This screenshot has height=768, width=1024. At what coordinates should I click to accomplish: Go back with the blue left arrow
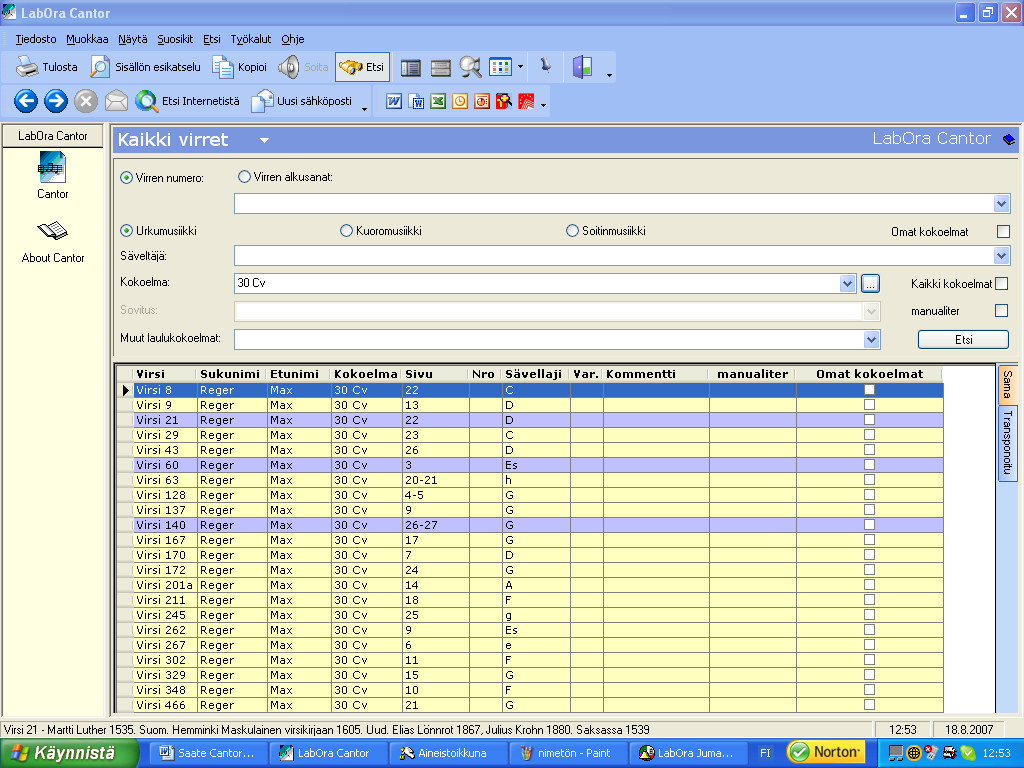(25, 101)
